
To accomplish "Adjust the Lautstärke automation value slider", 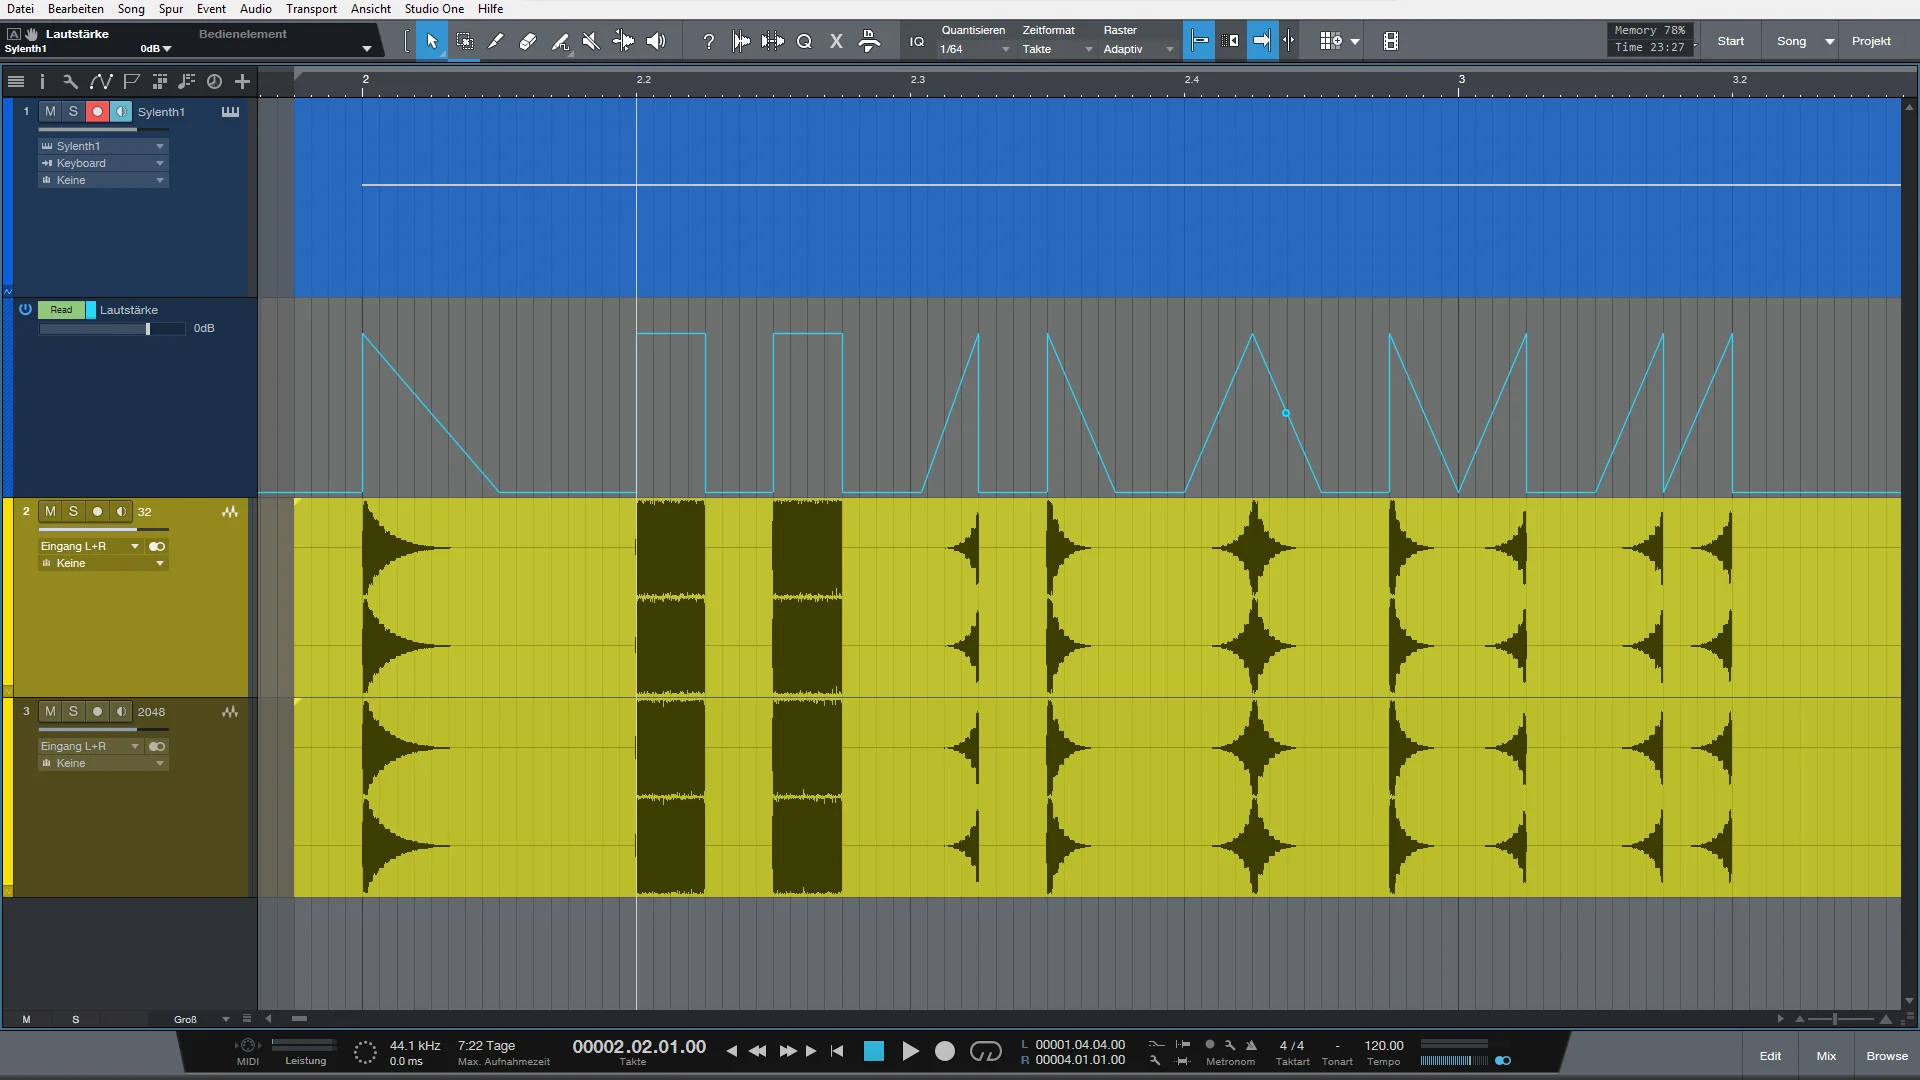I will [112, 329].
